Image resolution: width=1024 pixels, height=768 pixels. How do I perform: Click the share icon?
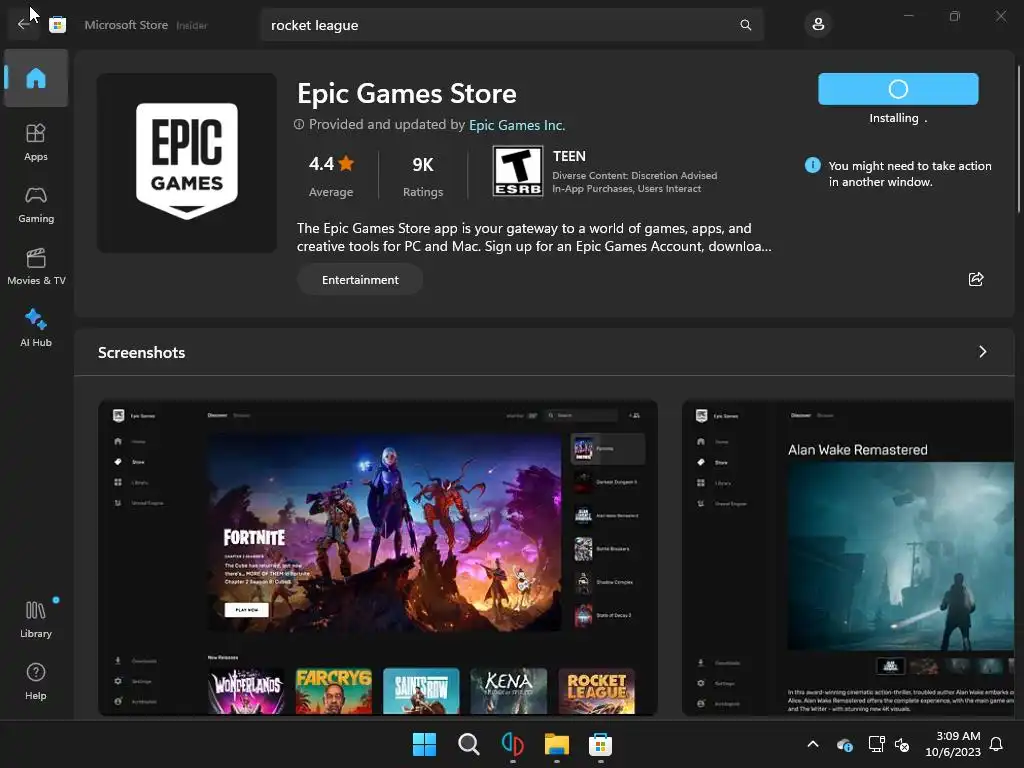tap(976, 280)
